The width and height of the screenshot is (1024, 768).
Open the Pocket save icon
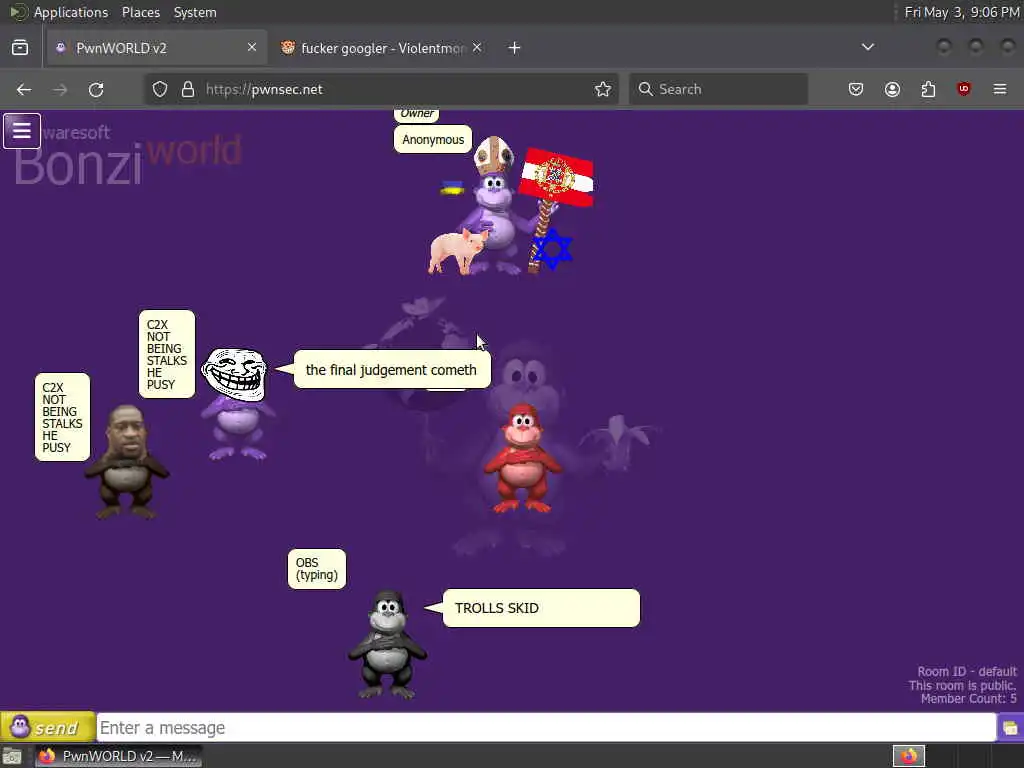click(856, 89)
